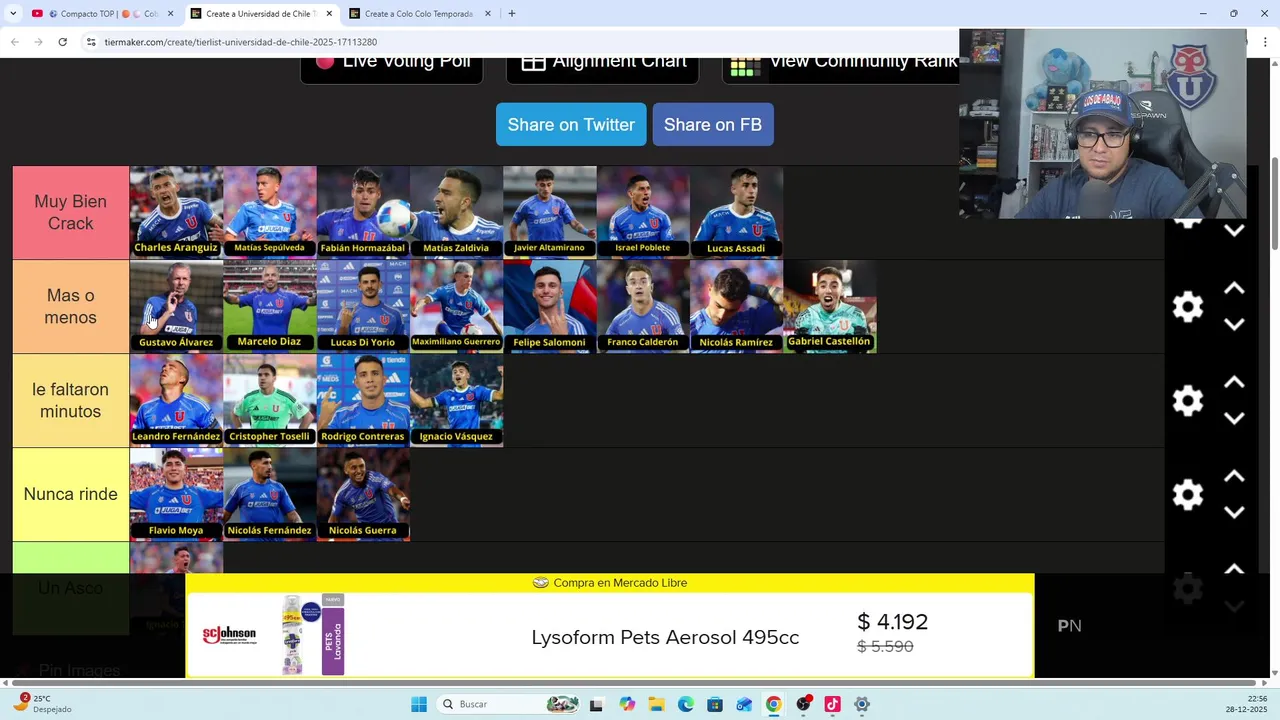Select Matías Zaldivia player card
The width and height of the screenshot is (1280, 720).
(456, 212)
